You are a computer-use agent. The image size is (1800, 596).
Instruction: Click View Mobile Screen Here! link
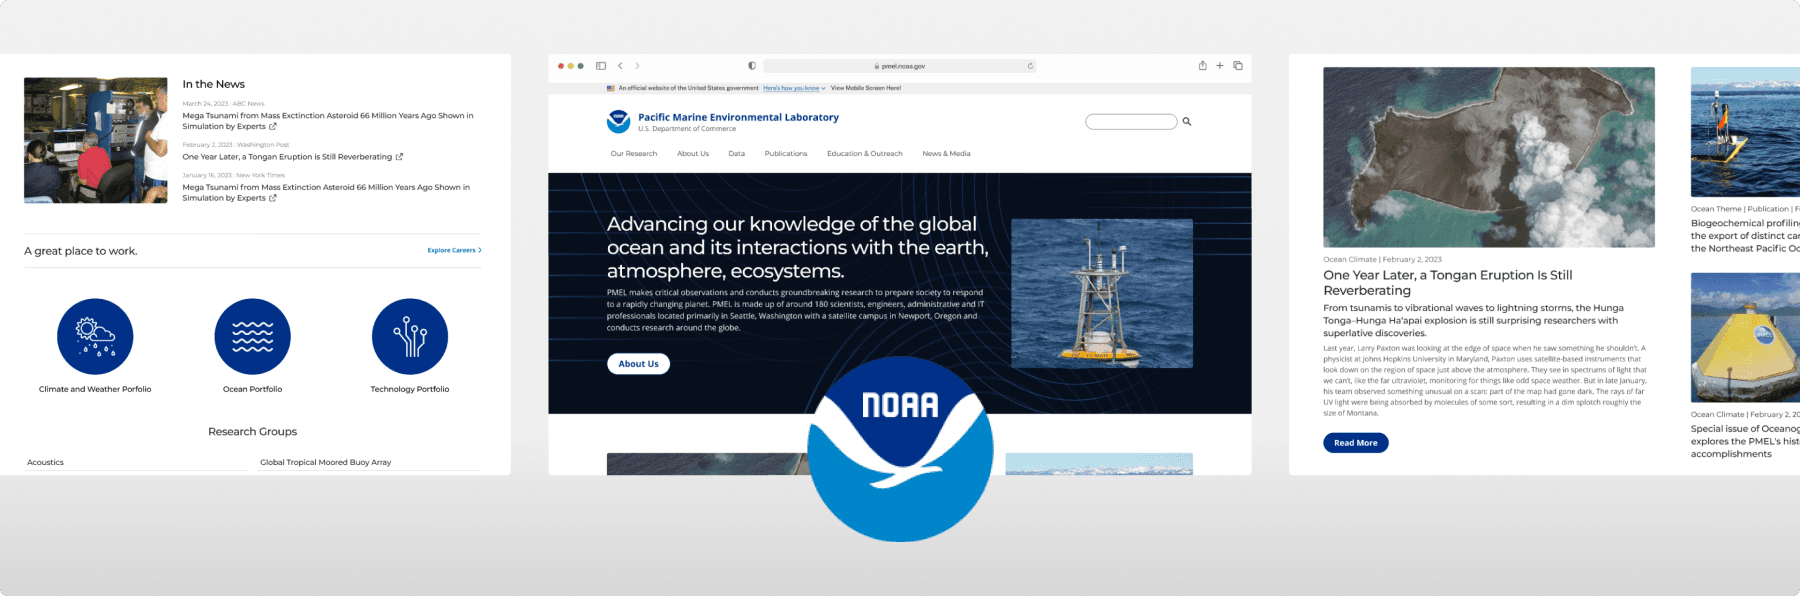click(866, 88)
